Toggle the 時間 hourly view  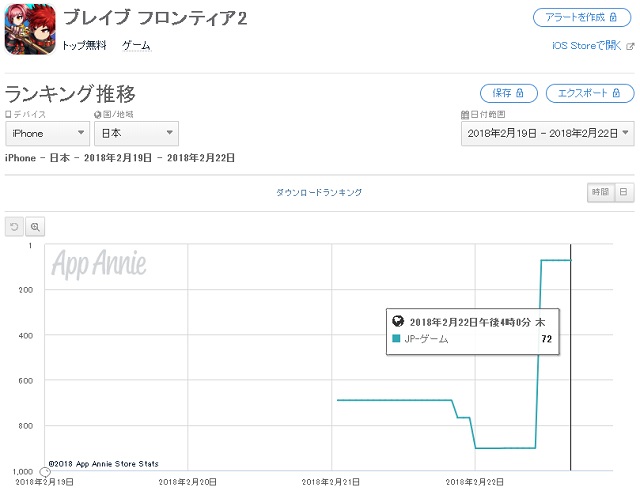pyautogui.click(x=599, y=192)
